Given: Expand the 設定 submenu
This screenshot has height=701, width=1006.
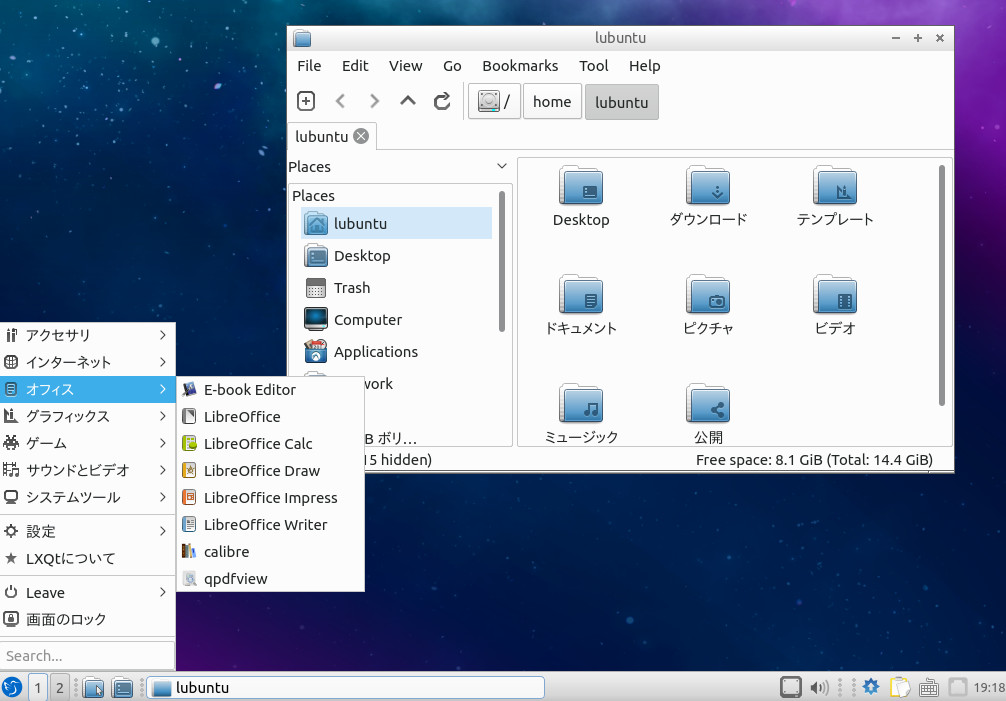Looking at the screenshot, I should tap(87, 531).
